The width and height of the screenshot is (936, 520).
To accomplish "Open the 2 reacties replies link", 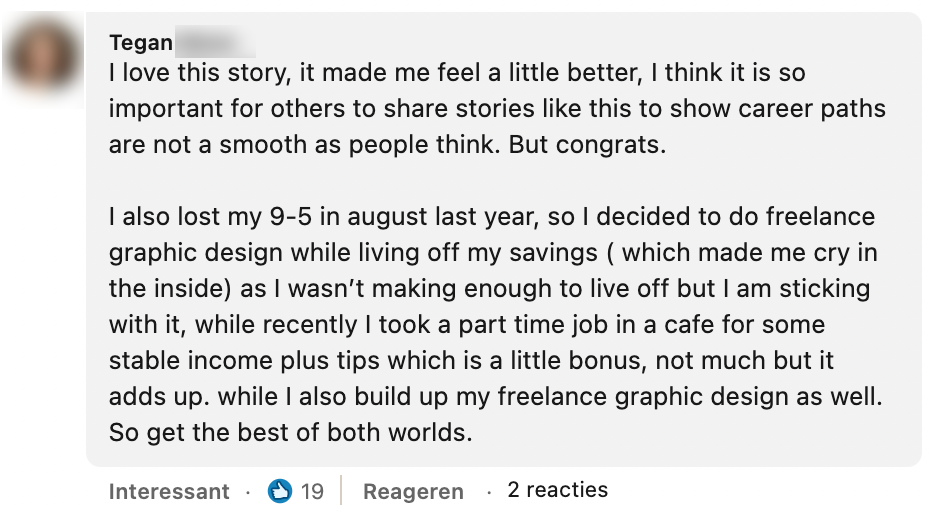I will click(557, 490).
